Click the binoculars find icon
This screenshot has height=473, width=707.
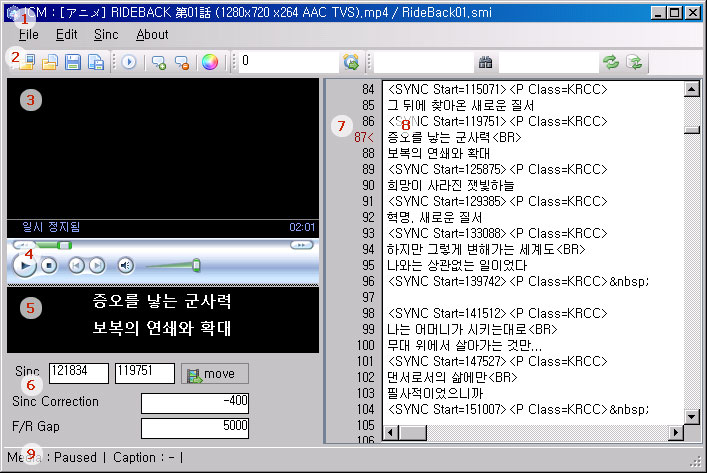(485, 62)
